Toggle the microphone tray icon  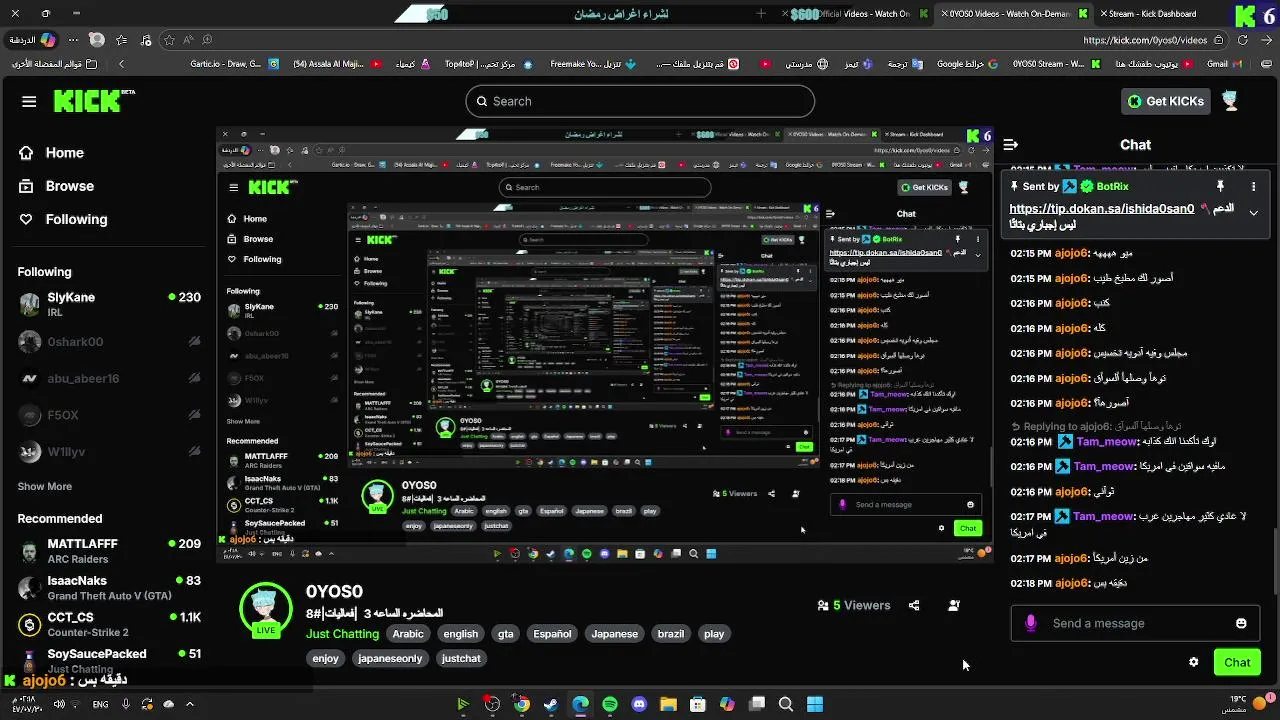126,704
